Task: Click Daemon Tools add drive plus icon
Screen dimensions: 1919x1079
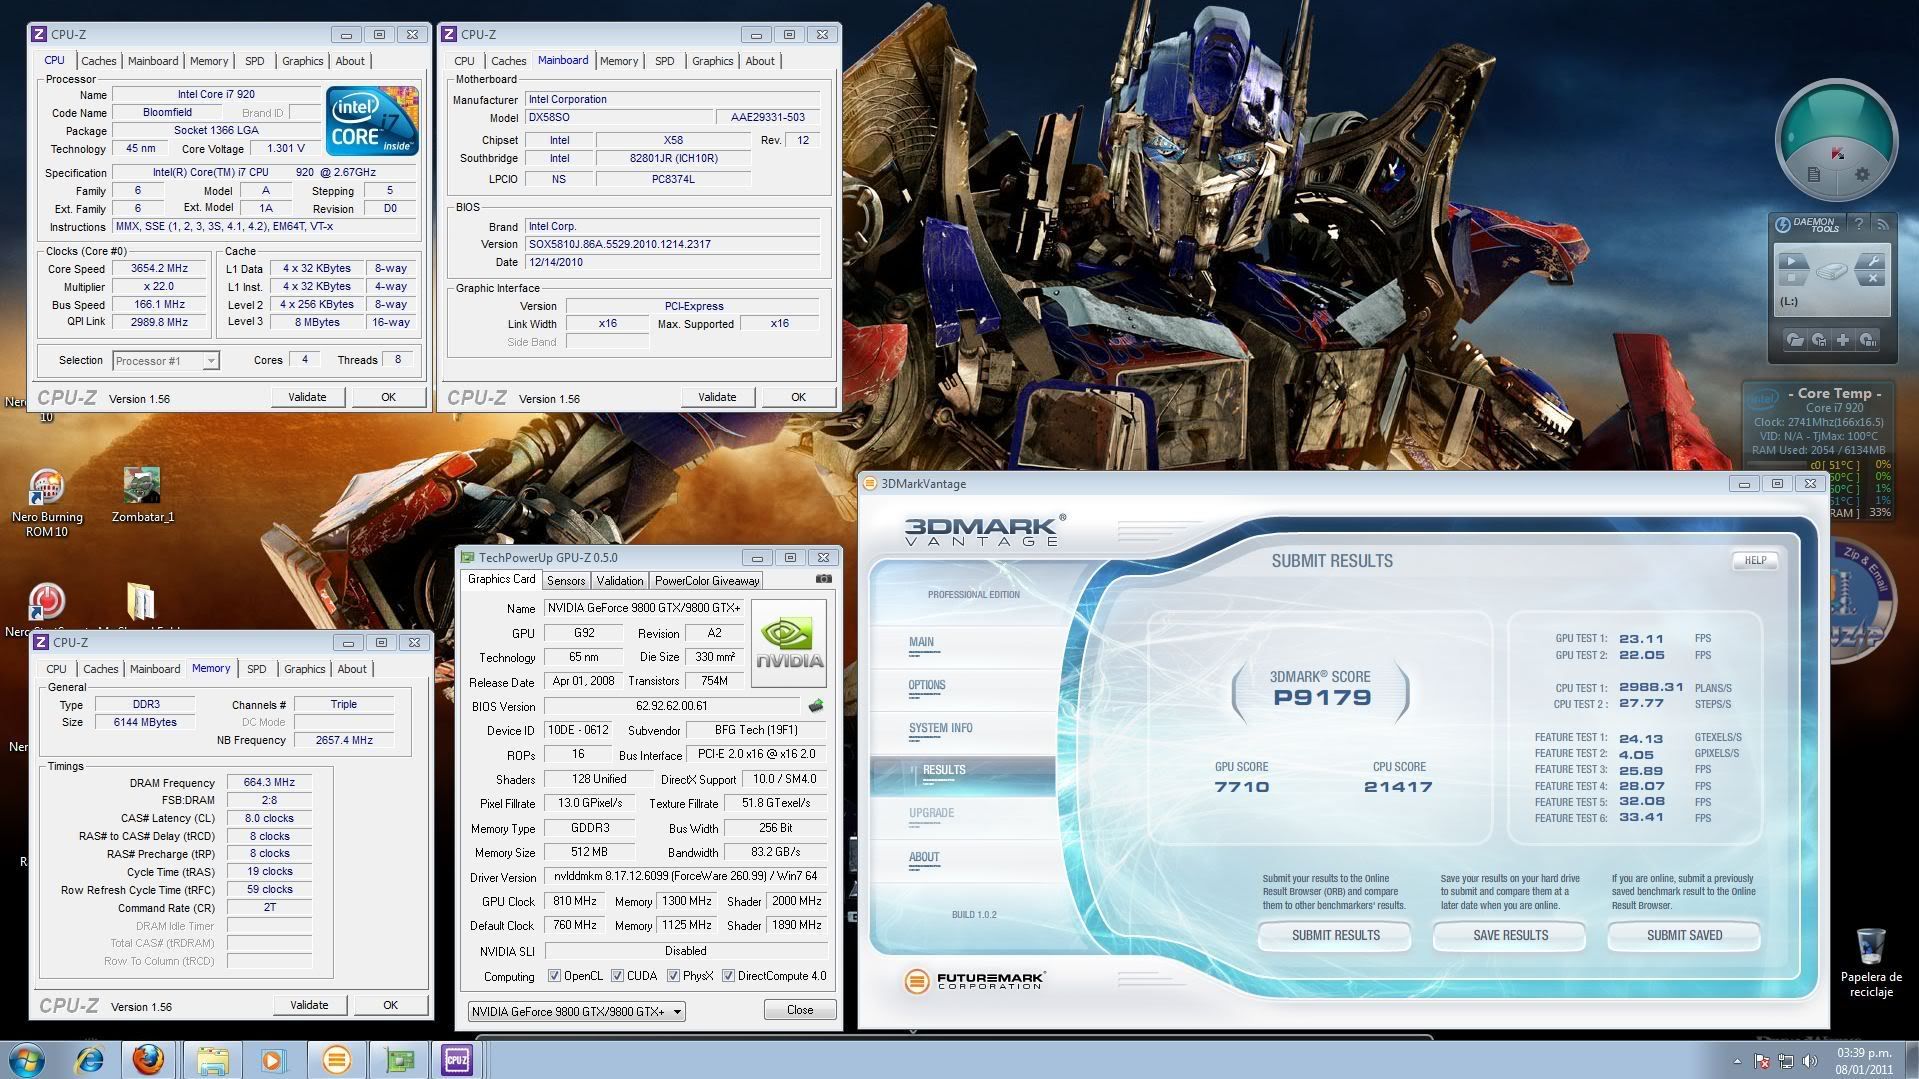Action: click(x=1843, y=340)
